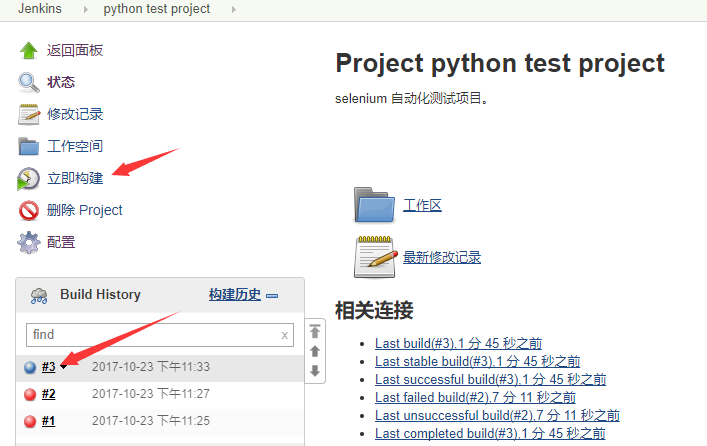Open Last unsuccessful build(#2) permalink
The image size is (707, 446).
click(x=497, y=415)
